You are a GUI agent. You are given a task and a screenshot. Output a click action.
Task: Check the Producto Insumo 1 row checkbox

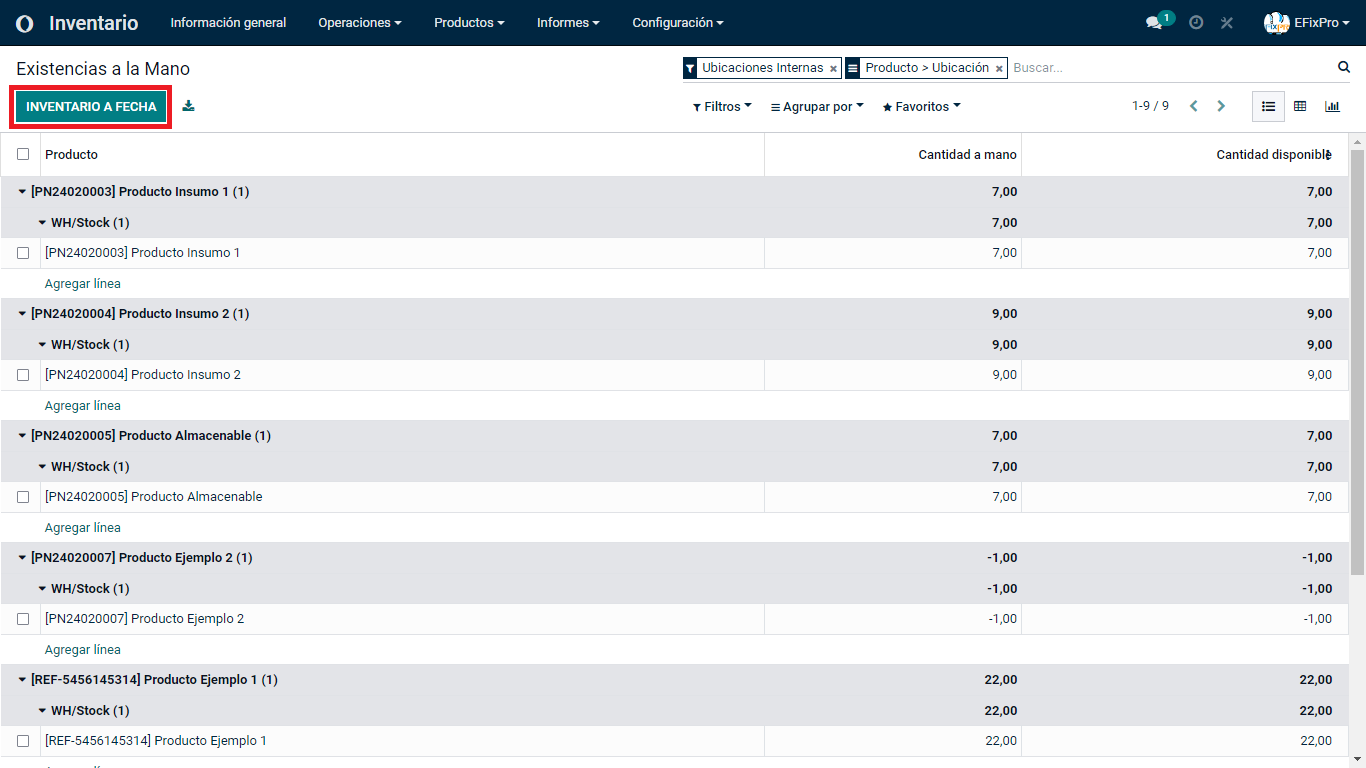pos(23,253)
